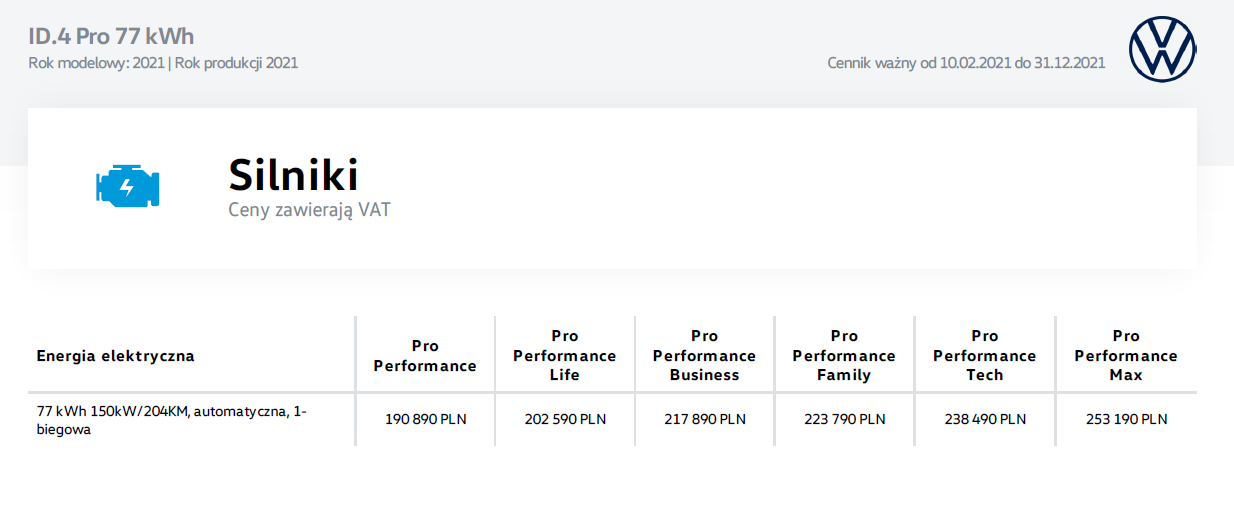
Task: Click the Pro Performance Tech column header
Action: pyautogui.click(x=985, y=356)
